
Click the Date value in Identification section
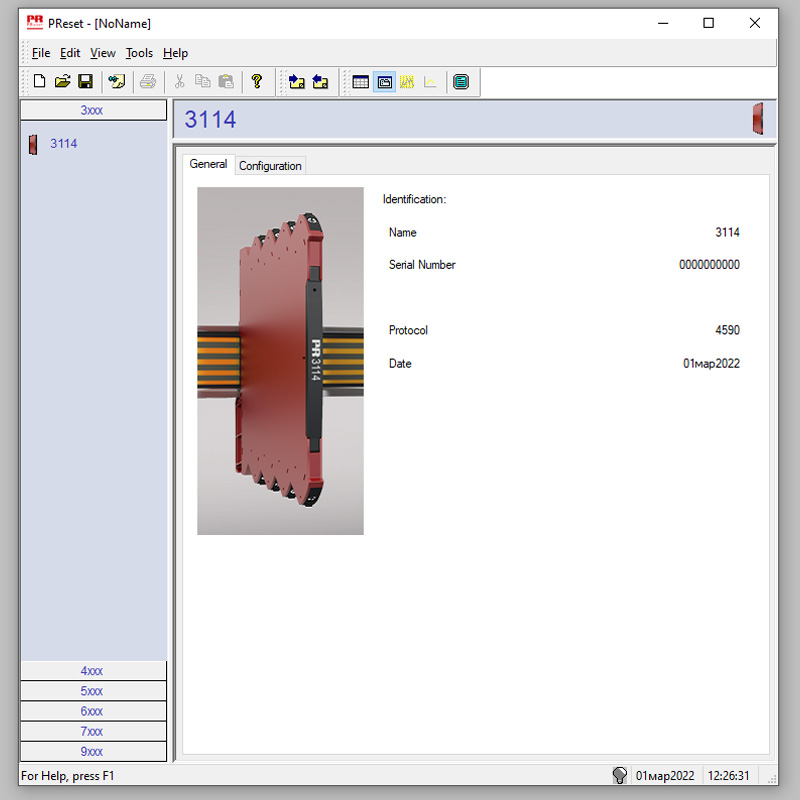[x=711, y=364]
